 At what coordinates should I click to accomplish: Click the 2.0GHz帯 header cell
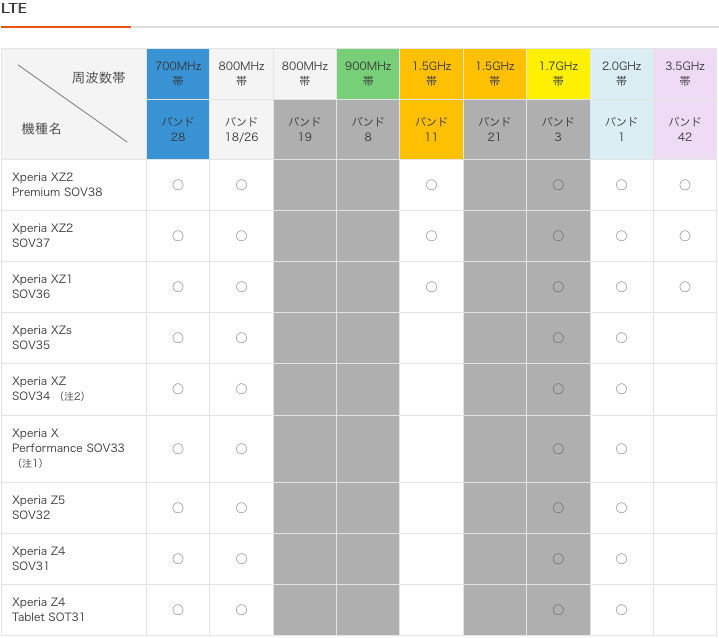click(x=621, y=74)
